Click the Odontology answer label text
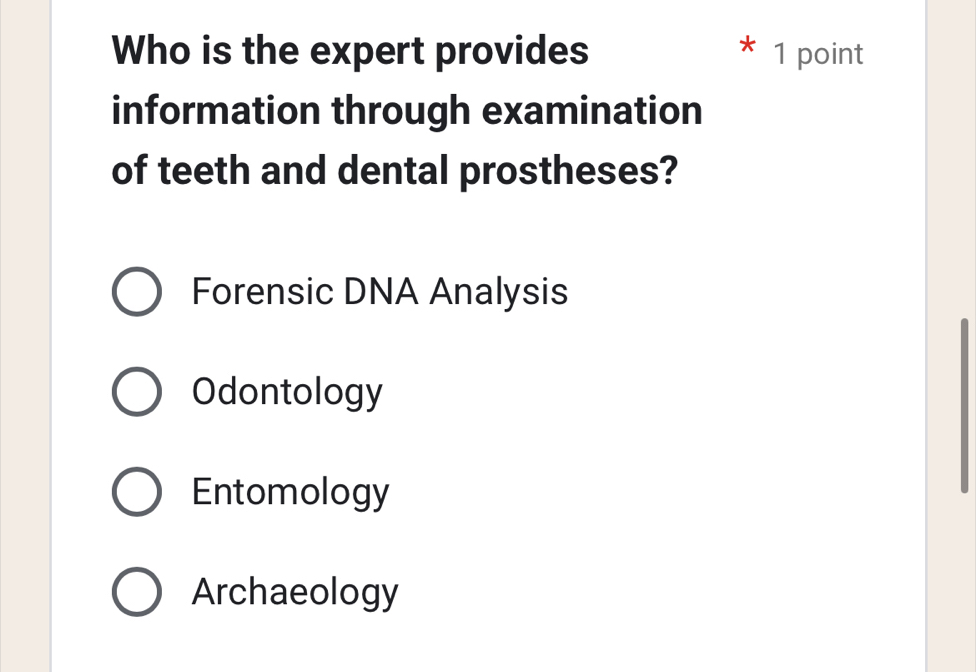 pos(286,392)
